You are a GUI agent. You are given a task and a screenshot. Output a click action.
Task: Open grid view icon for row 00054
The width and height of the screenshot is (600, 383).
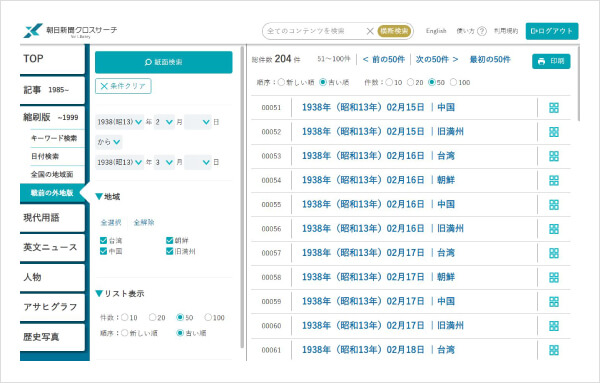pyautogui.click(x=554, y=180)
